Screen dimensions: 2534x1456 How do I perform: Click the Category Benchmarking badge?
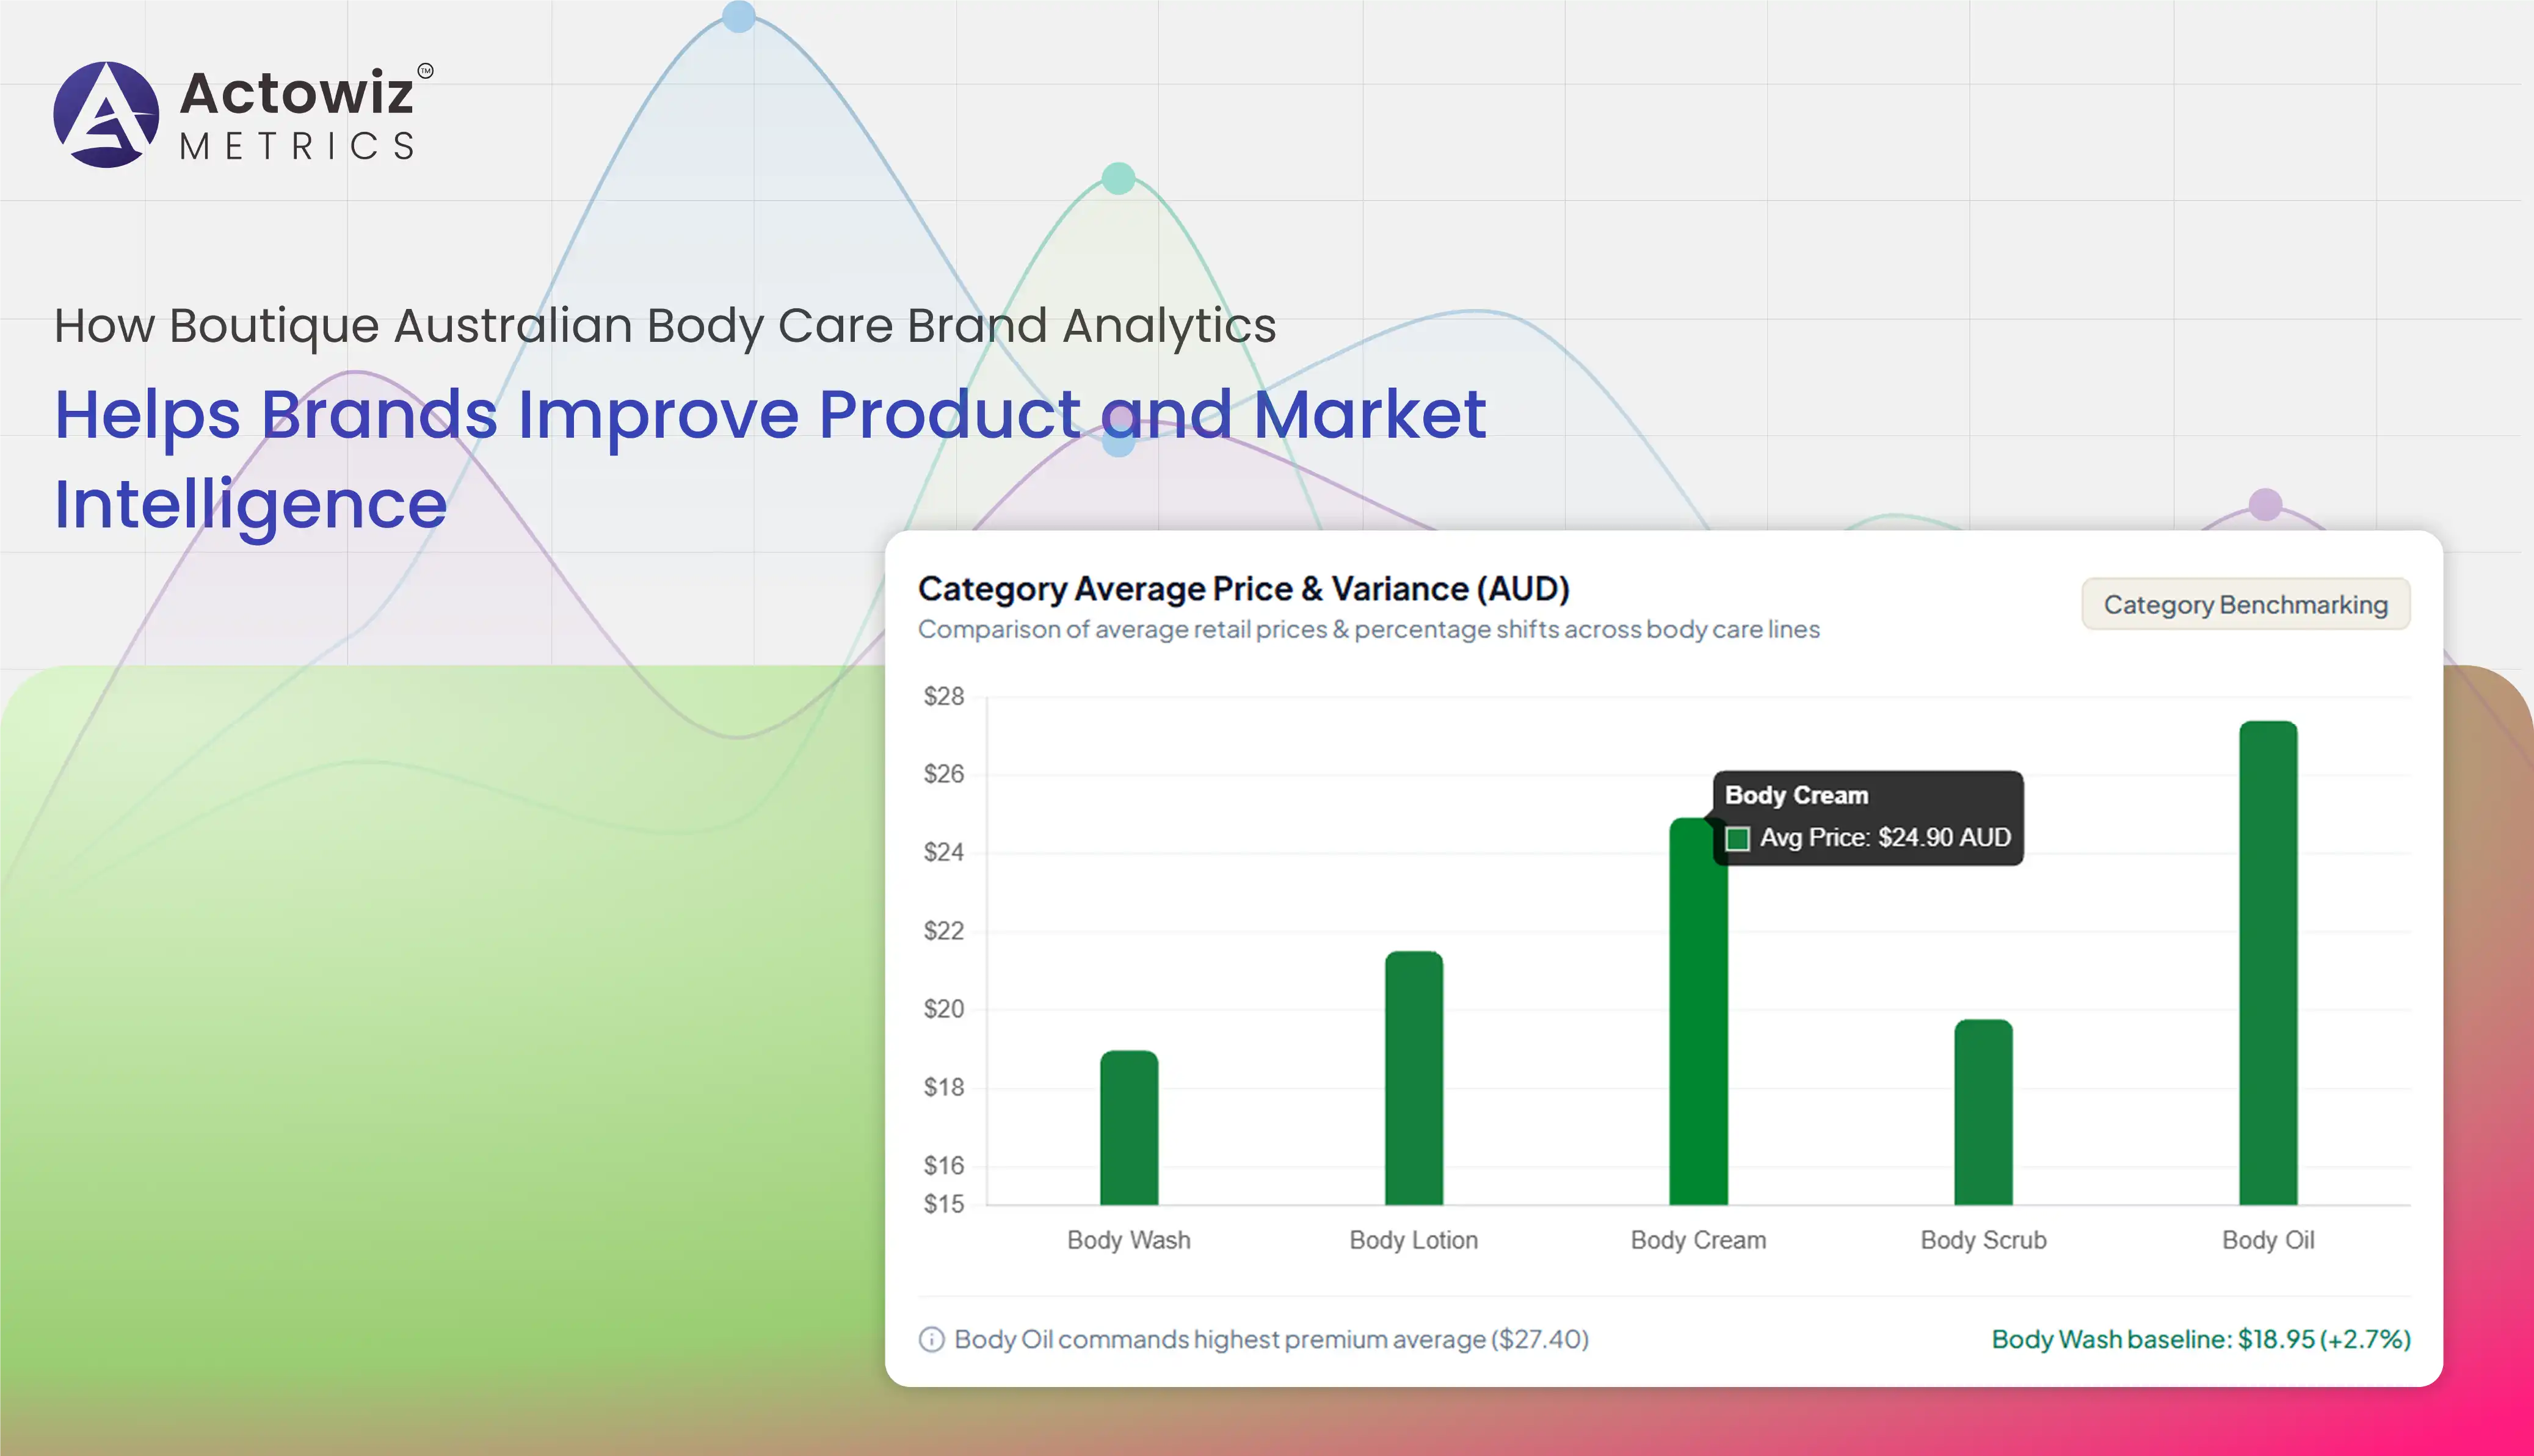2245,604
